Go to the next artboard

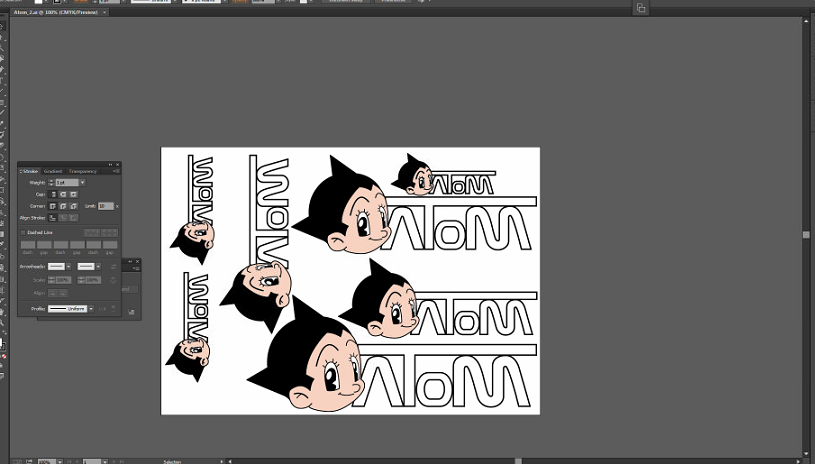(114, 461)
